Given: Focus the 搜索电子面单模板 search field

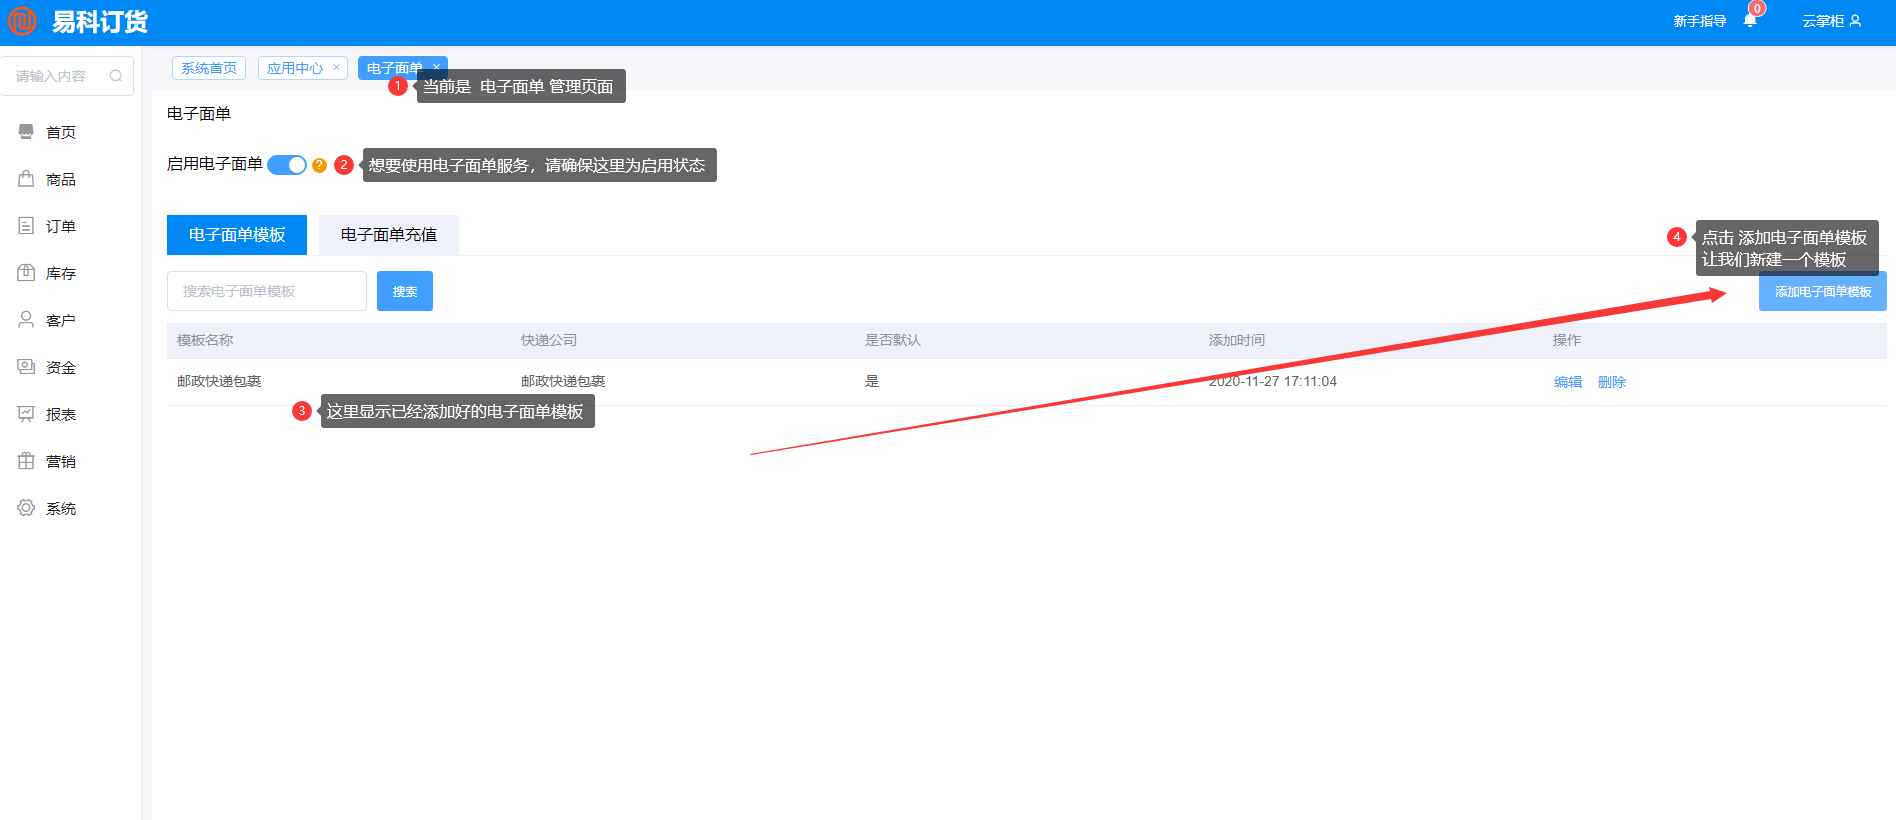Looking at the screenshot, I should point(266,291).
